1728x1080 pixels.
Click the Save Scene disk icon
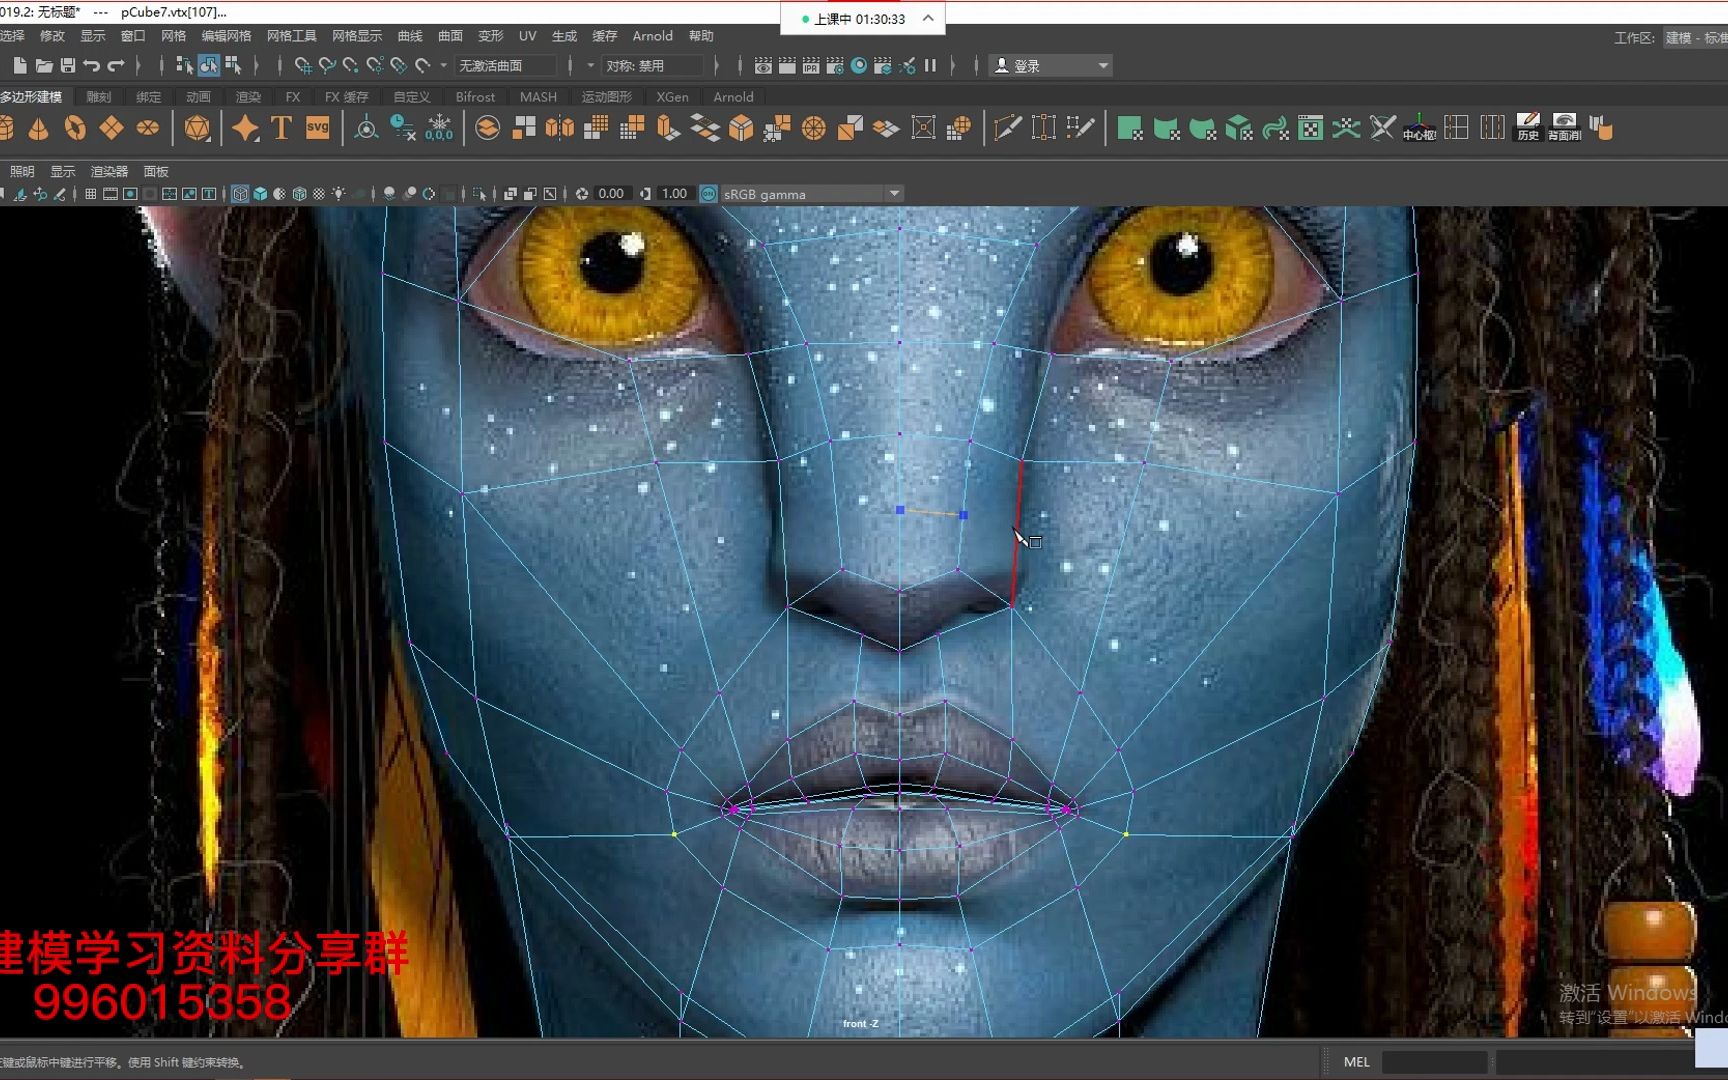coord(68,66)
